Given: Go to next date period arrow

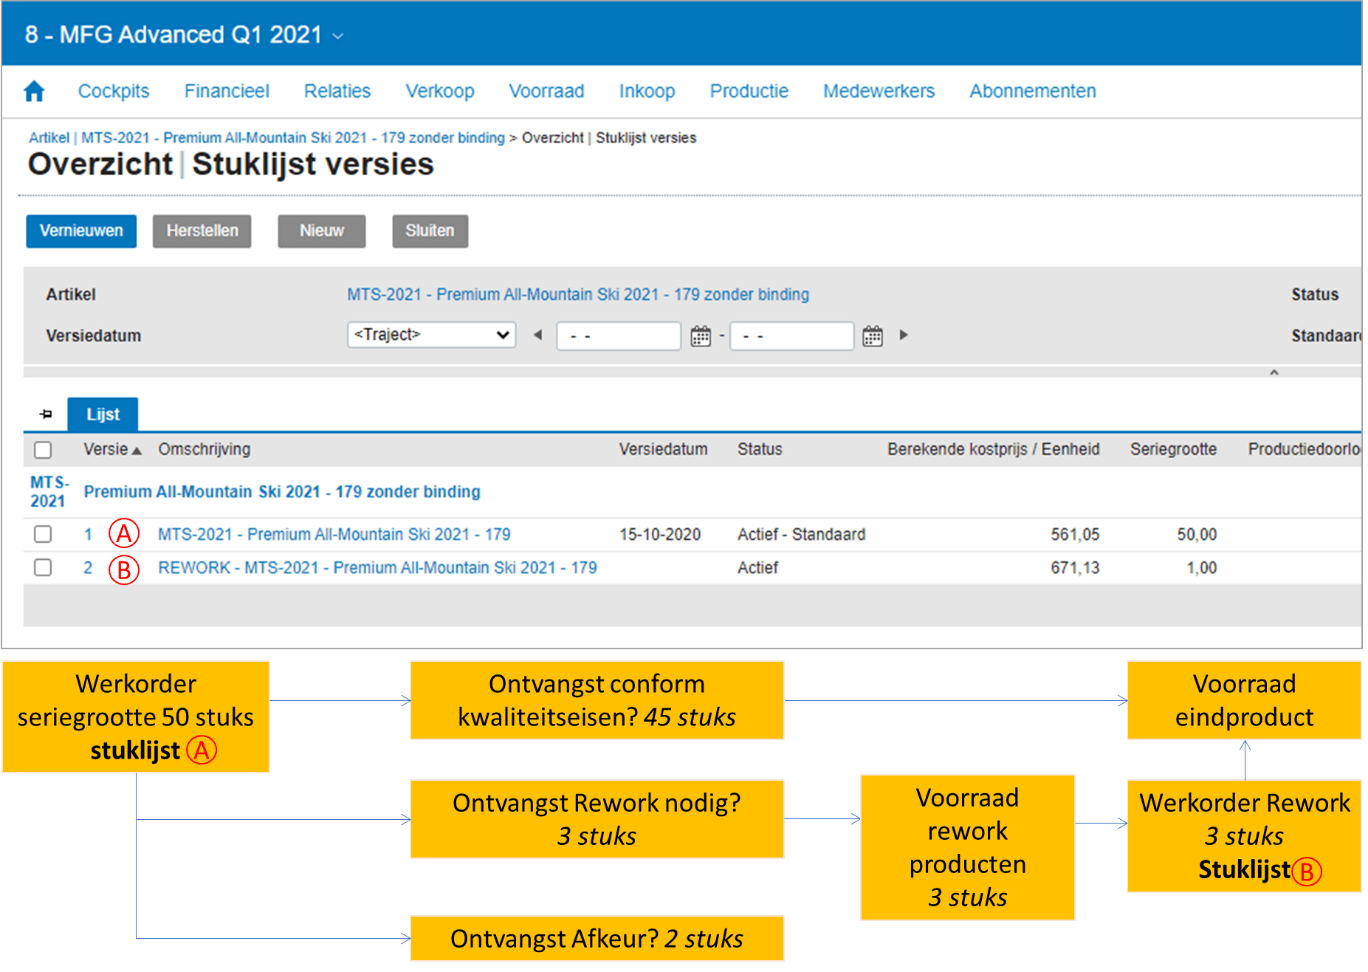Looking at the screenshot, I should [904, 335].
